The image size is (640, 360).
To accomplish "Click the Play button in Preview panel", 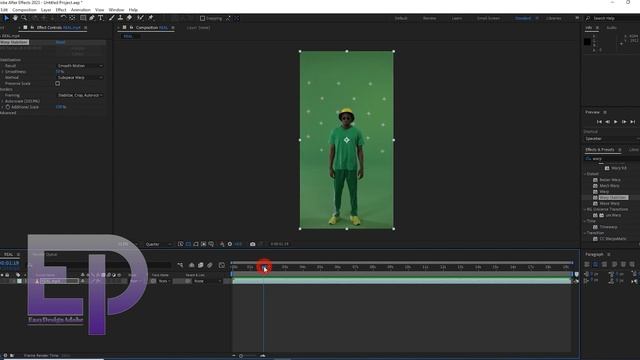I will (x=616, y=122).
